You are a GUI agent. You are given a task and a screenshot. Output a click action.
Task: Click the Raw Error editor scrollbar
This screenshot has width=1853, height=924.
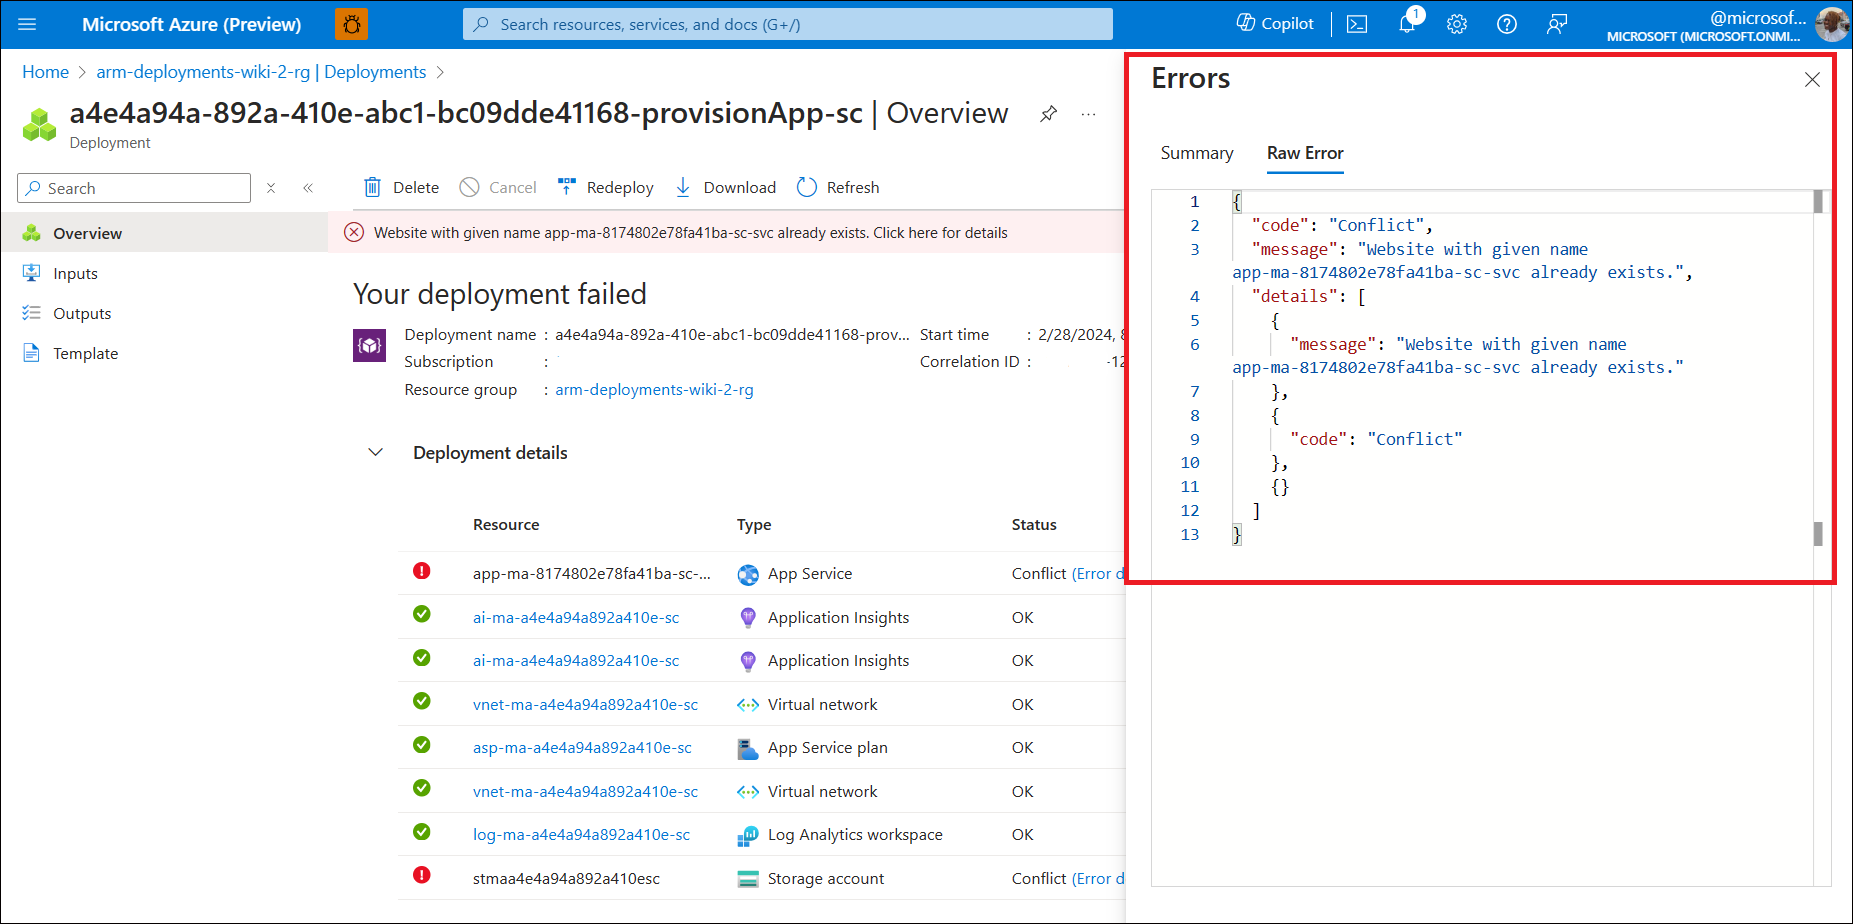click(1818, 368)
